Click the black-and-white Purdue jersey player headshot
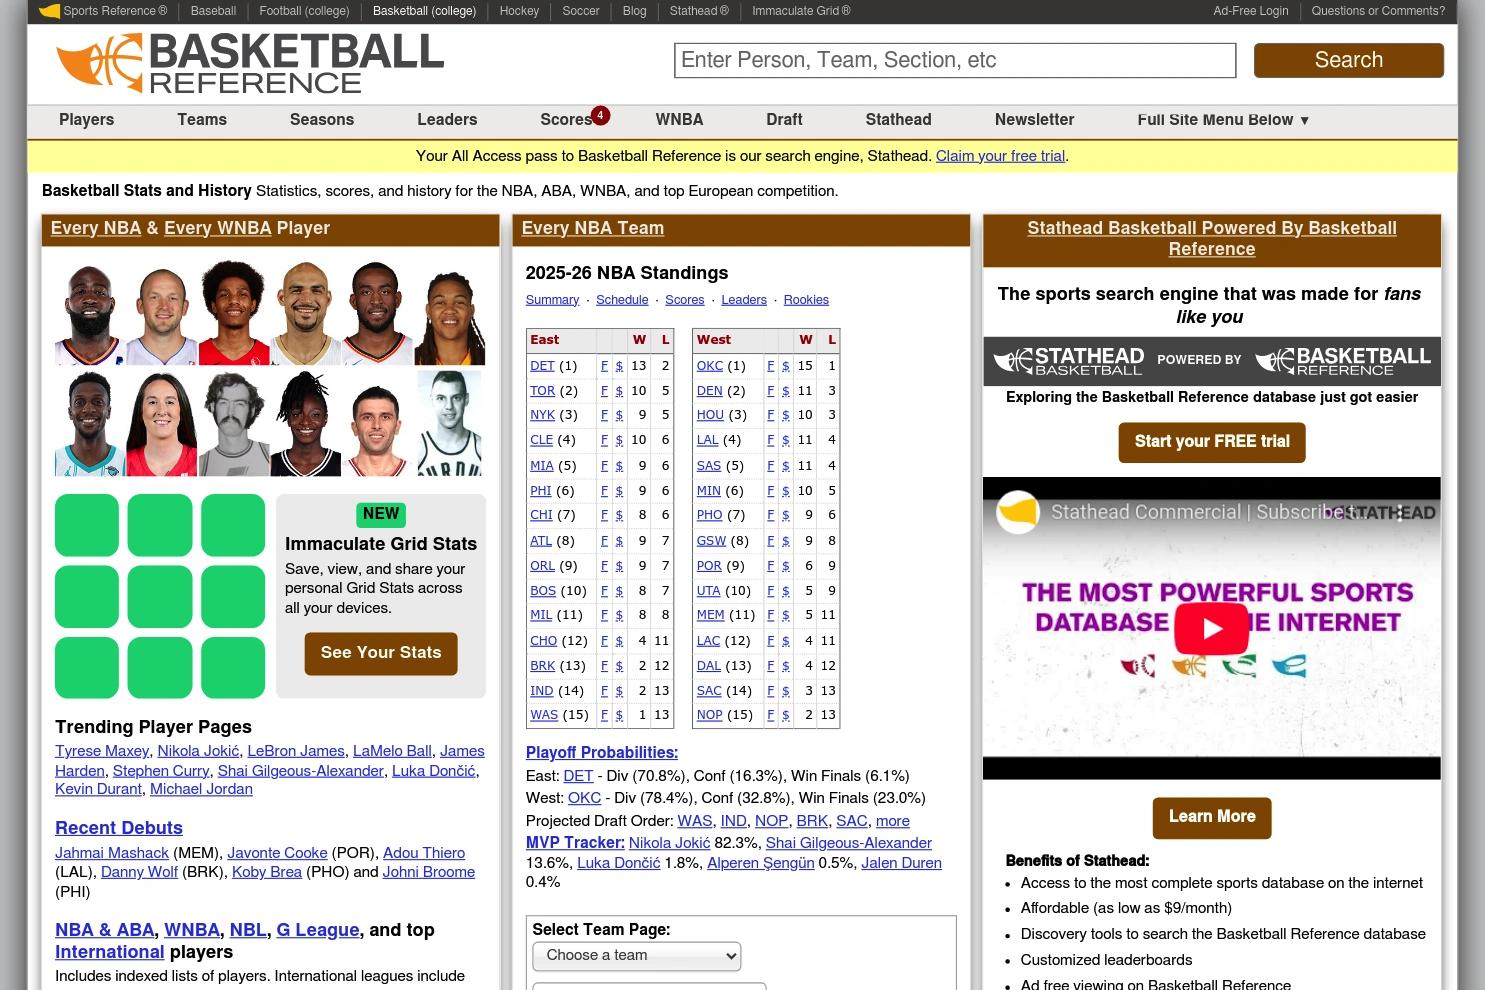The width and height of the screenshot is (1485, 990). [450, 423]
